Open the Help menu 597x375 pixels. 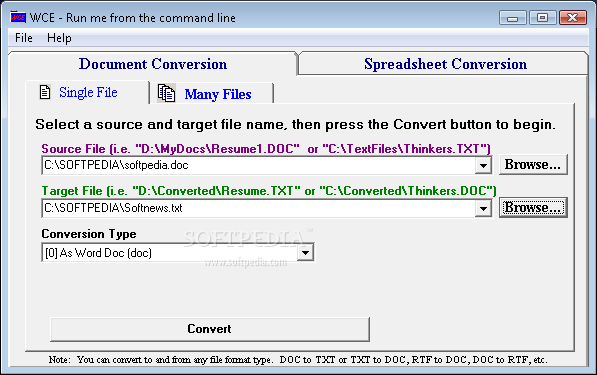(x=59, y=38)
